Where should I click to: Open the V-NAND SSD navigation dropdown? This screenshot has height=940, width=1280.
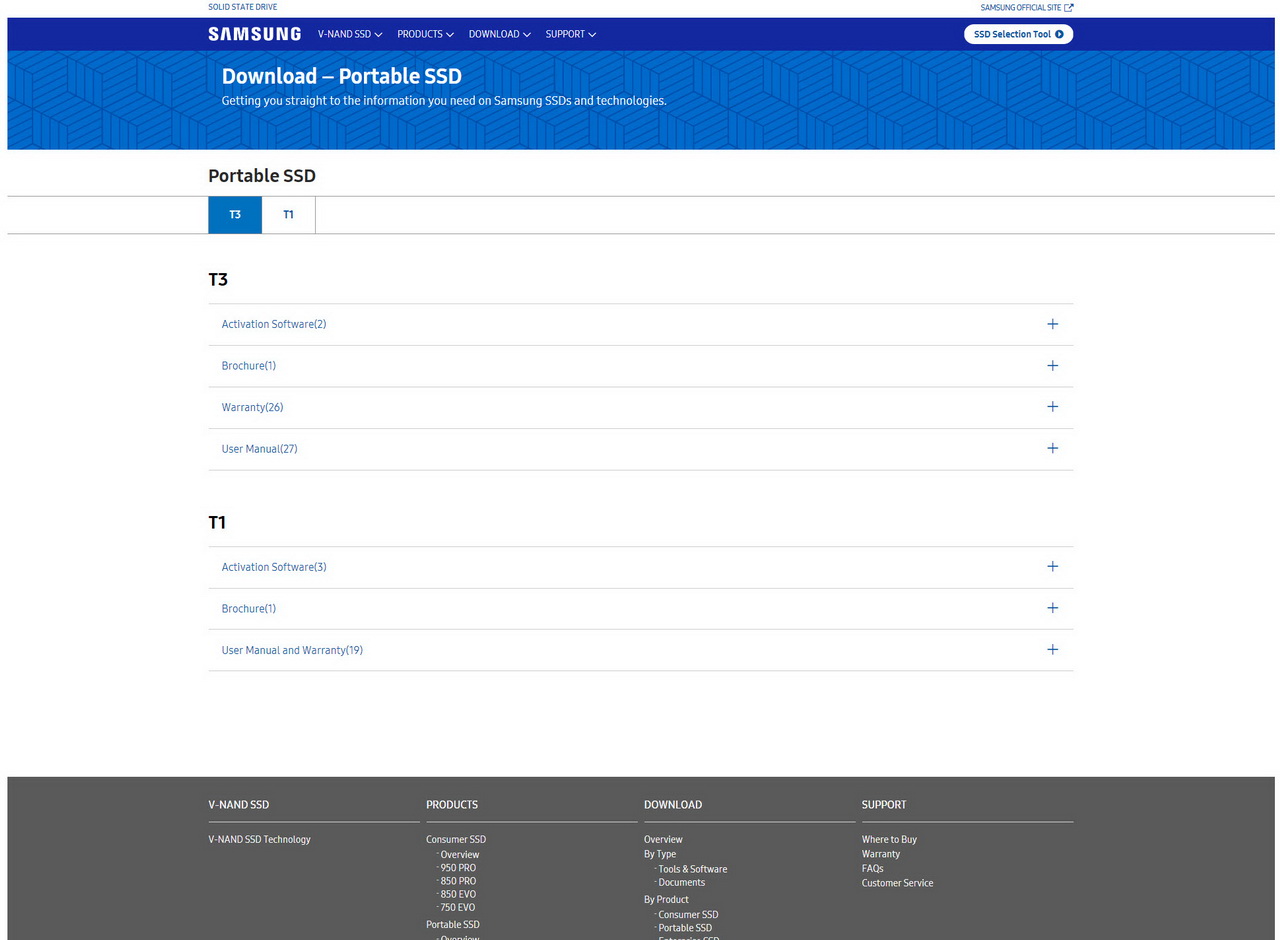click(x=350, y=34)
